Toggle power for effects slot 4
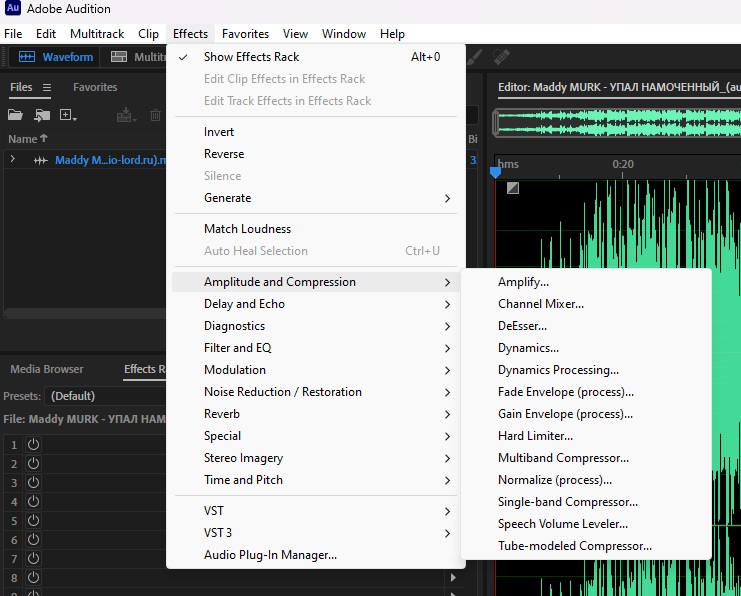The width and height of the screenshot is (741, 596). tap(33, 501)
